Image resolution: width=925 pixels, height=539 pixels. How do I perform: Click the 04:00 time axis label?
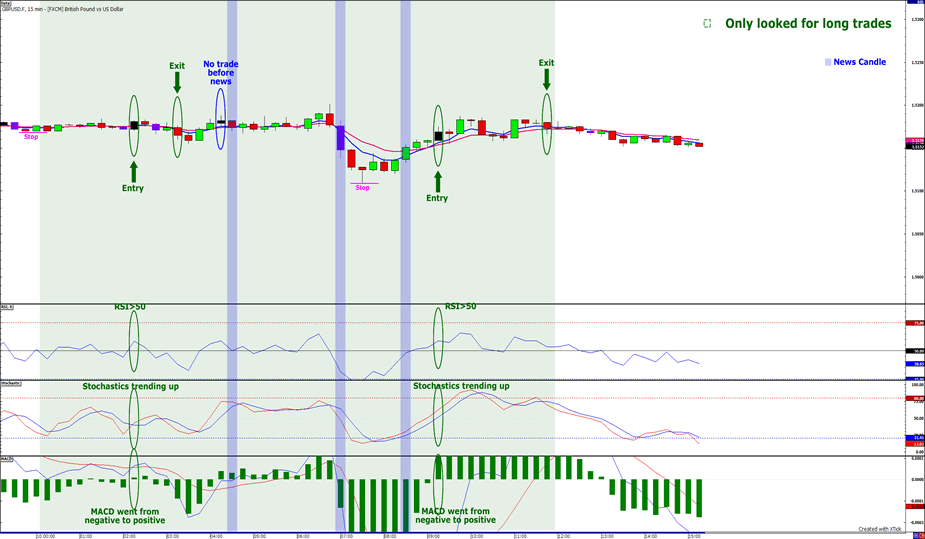click(x=217, y=536)
